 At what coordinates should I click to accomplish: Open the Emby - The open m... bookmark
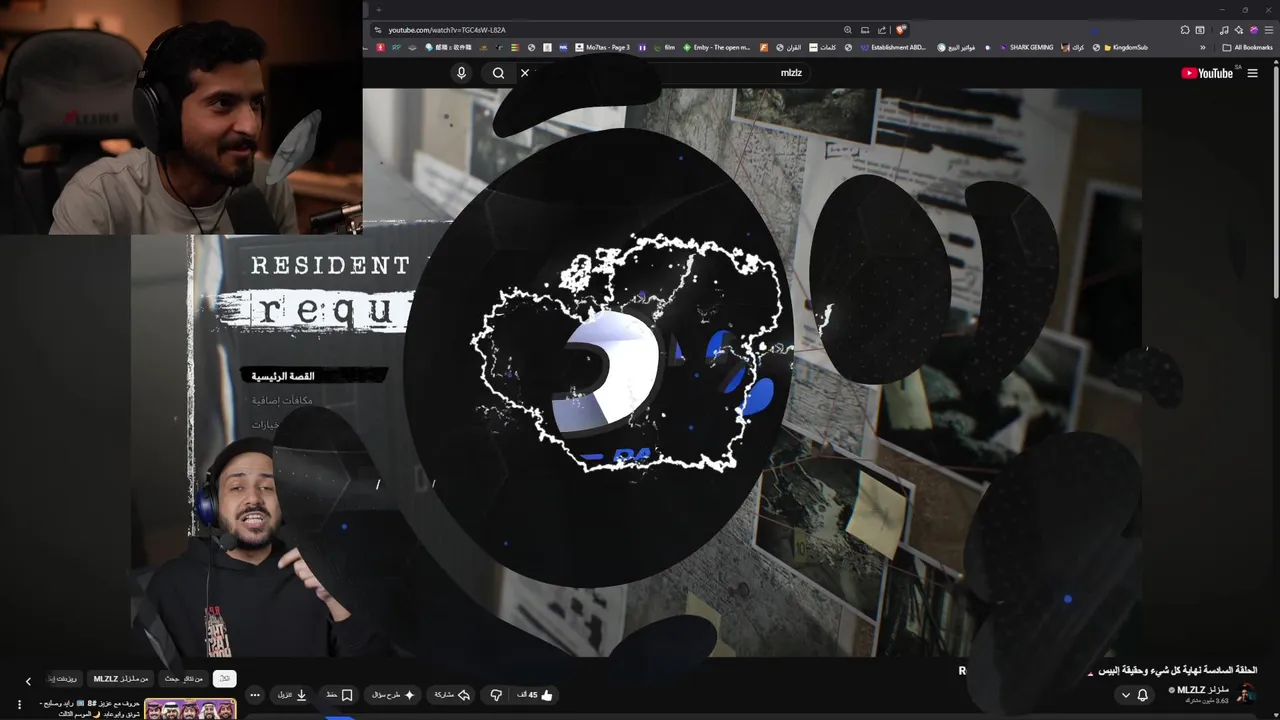tap(716, 47)
